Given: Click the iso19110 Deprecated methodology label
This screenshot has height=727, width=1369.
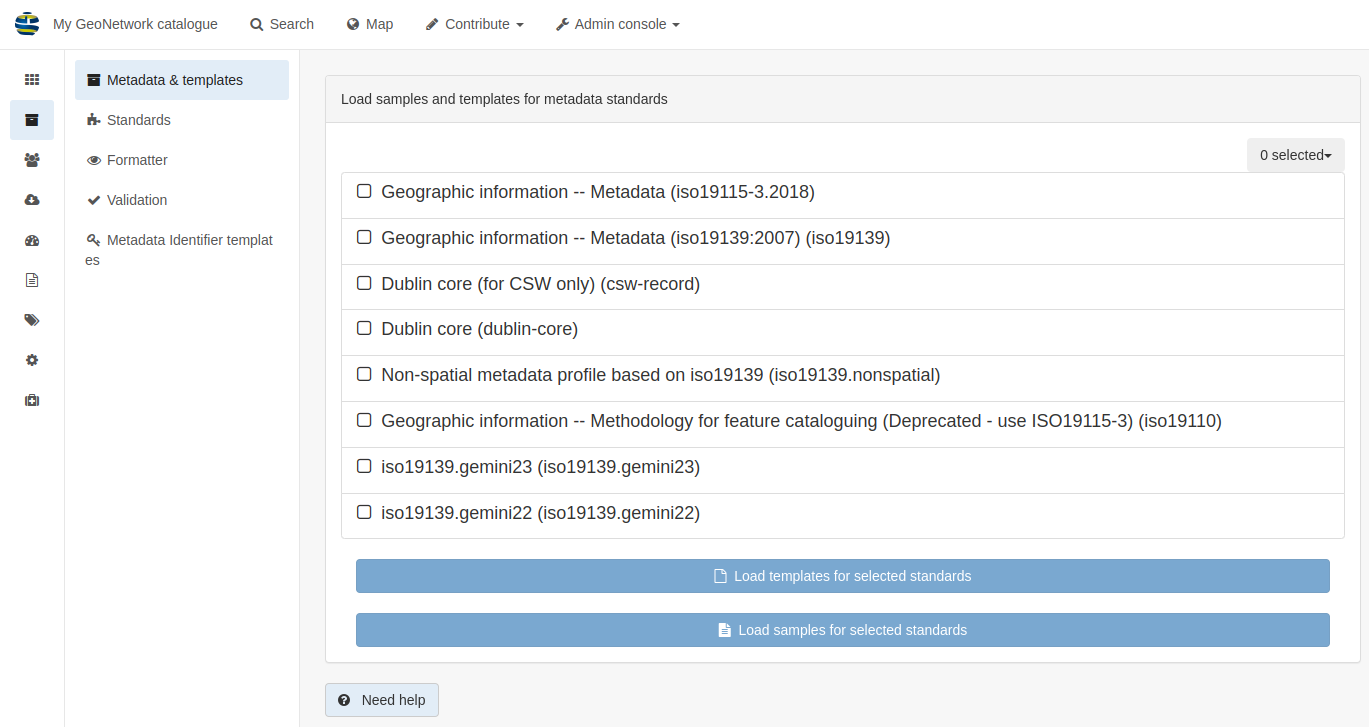Looking at the screenshot, I should click(x=801, y=421).
